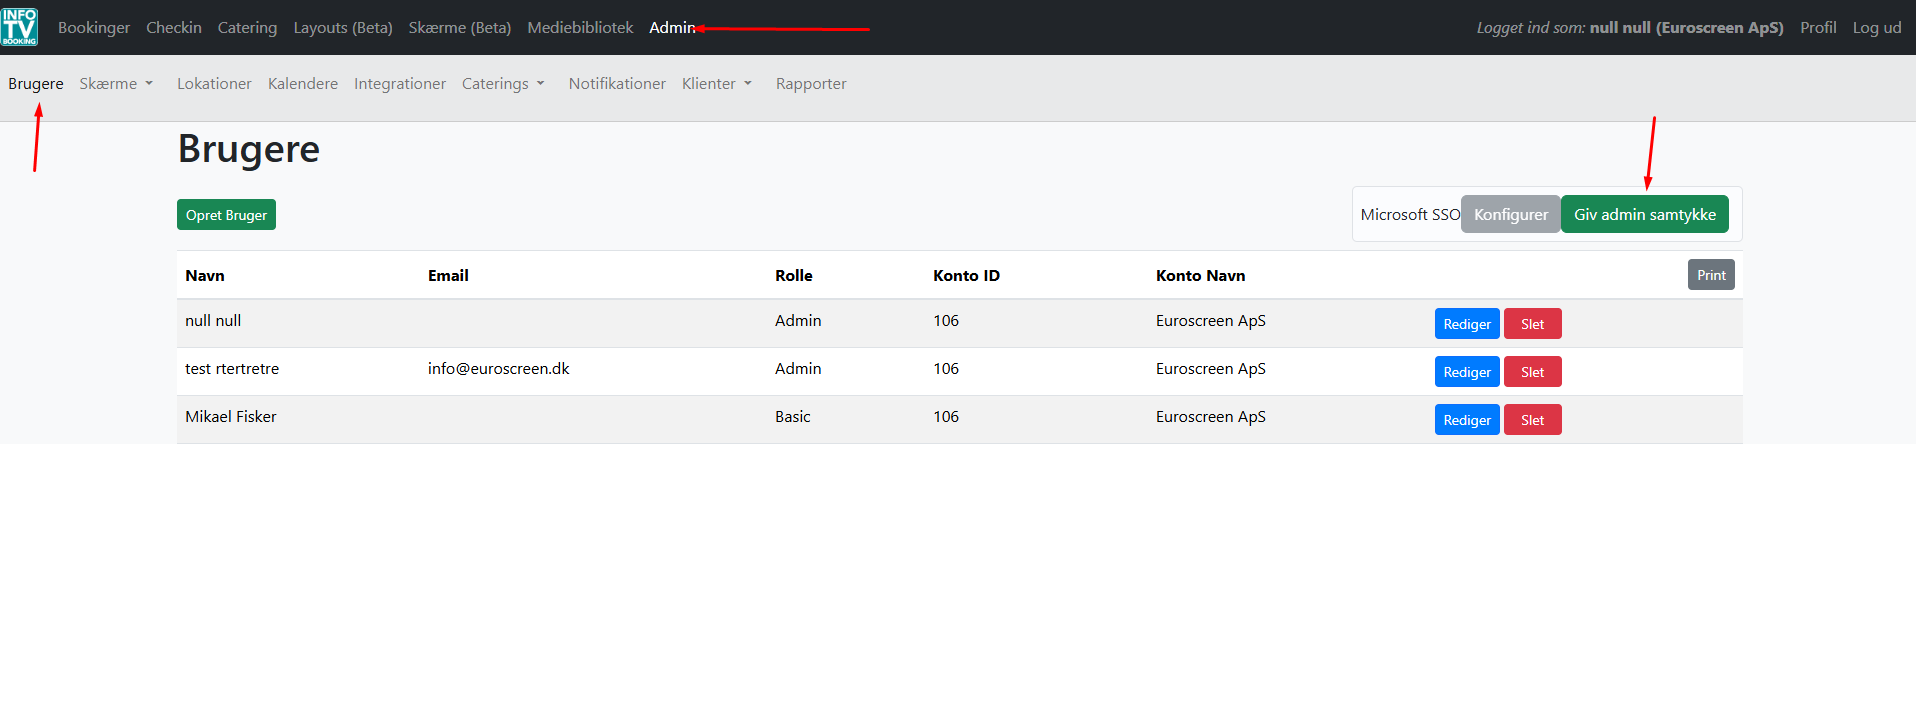The height and width of the screenshot is (709, 1916).
Task: Open Catering in top navigation
Action: (x=247, y=28)
